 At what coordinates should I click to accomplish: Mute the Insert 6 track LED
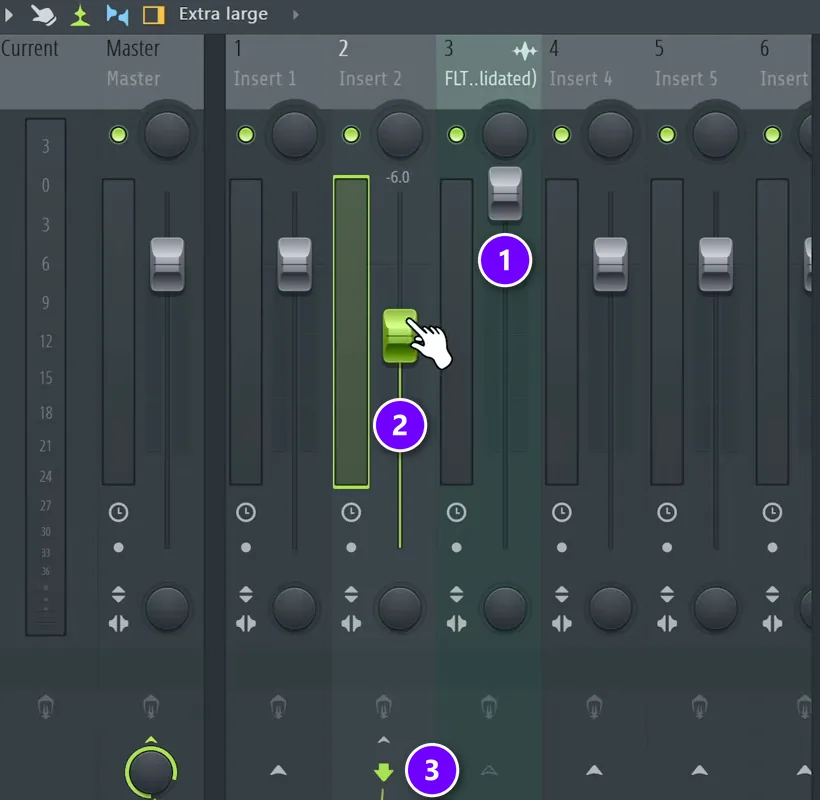pyautogui.click(x=772, y=135)
